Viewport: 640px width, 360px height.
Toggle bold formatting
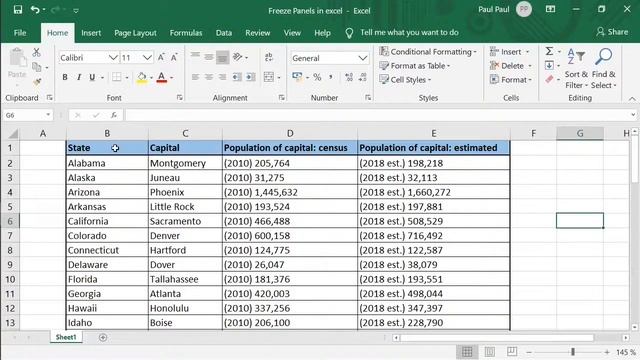pyautogui.click(x=64, y=77)
